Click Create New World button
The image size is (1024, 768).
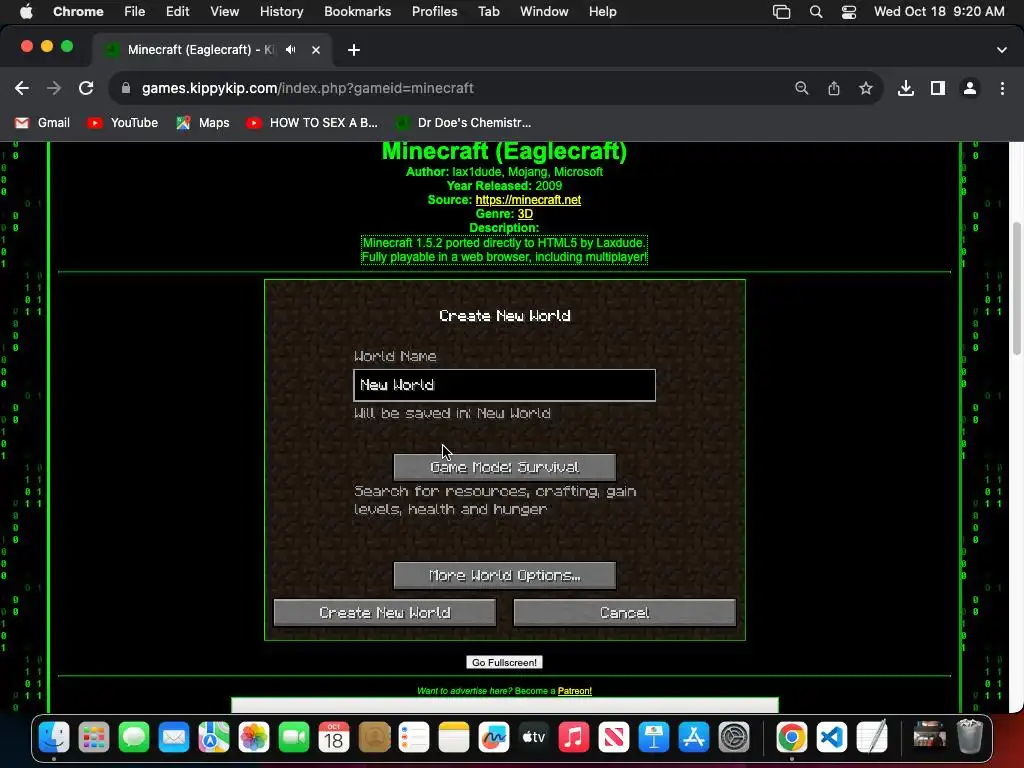point(385,613)
